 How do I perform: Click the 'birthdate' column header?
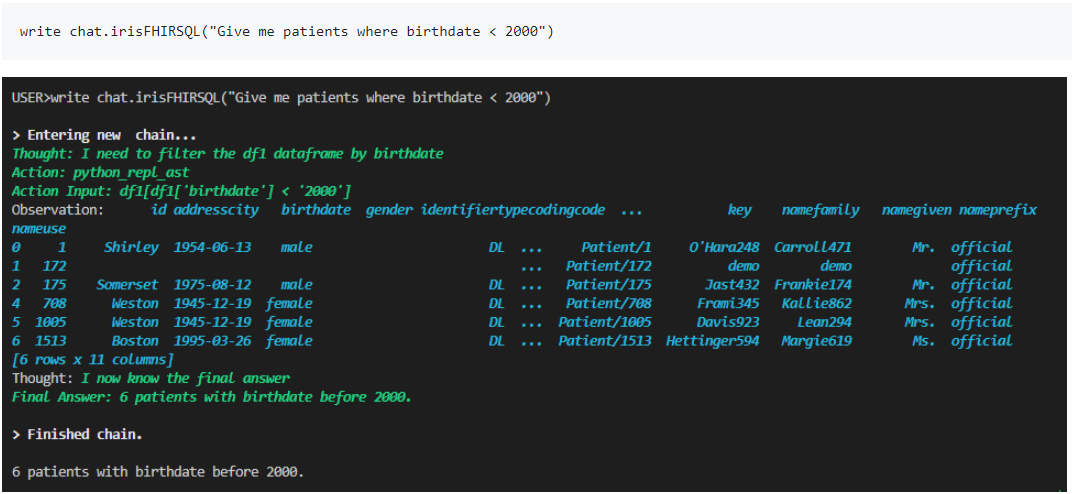click(316, 210)
